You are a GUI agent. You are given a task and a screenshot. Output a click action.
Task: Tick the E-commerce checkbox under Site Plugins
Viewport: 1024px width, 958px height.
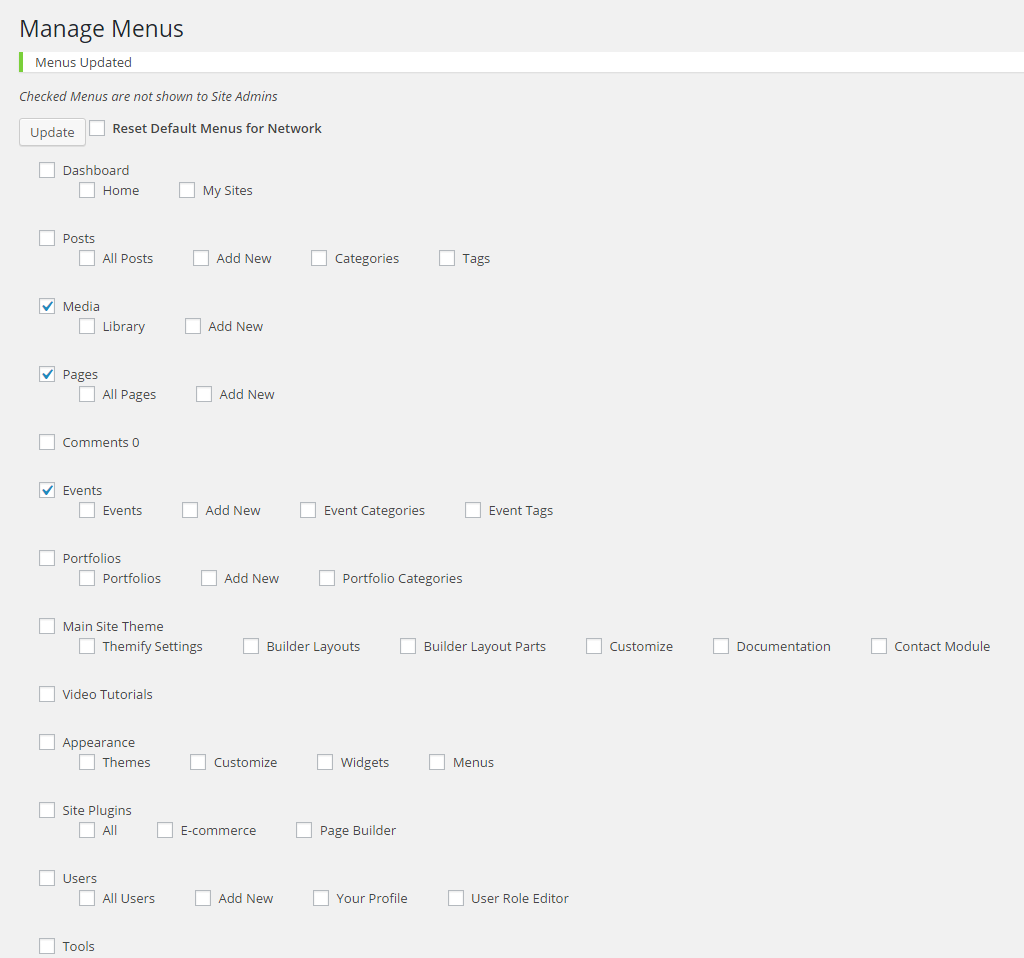coord(165,830)
